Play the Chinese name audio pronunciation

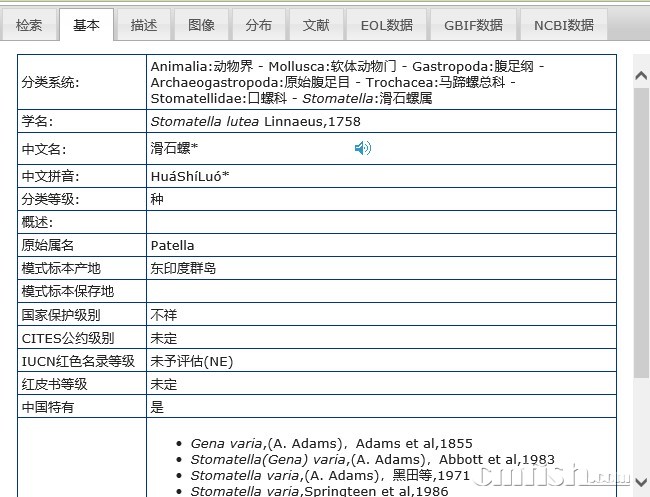pyautogui.click(x=362, y=148)
